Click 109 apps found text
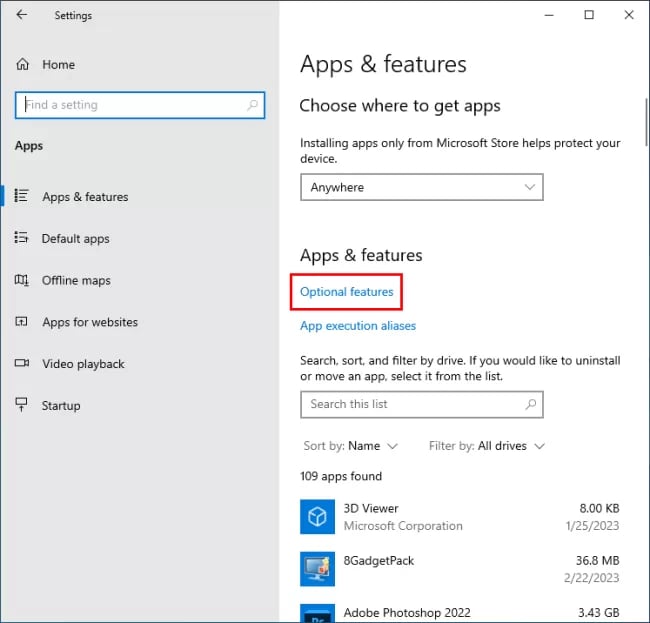The image size is (650, 623). 341,476
